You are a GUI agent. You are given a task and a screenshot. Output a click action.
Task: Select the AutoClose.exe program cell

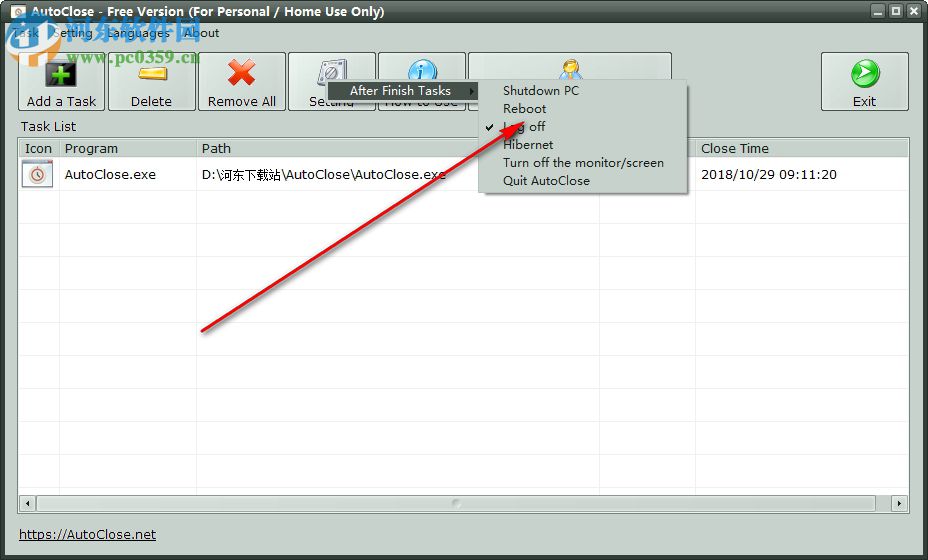click(110, 175)
